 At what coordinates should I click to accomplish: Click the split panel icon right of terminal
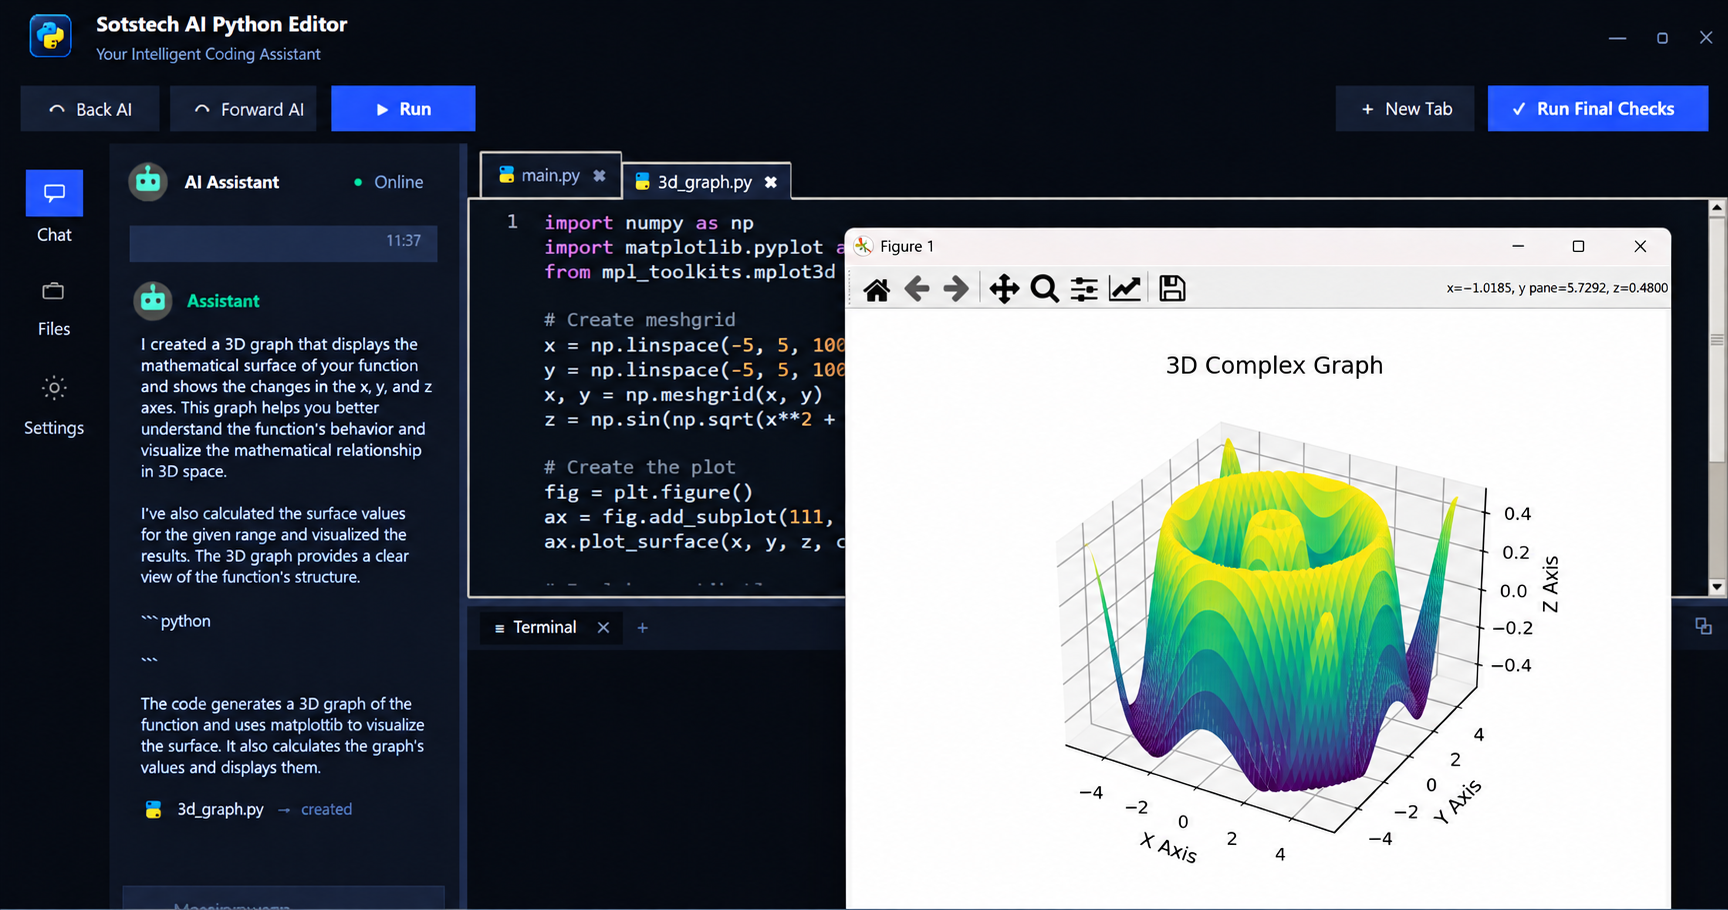(x=1703, y=626)
